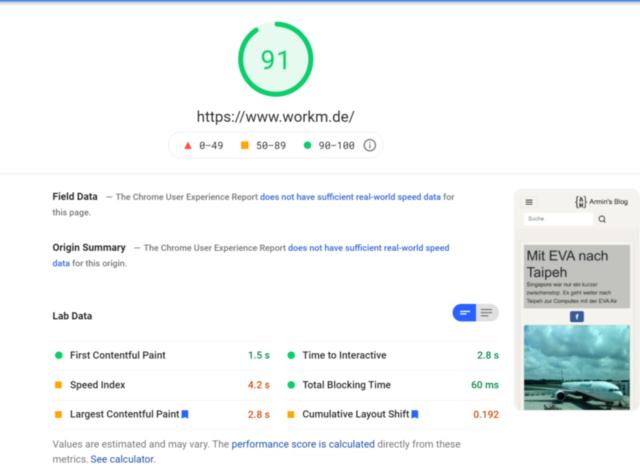The height and width of the screenshot is (474, 640).
Task: Click the Largest Contentful Paint label
Action: point(124,414)
